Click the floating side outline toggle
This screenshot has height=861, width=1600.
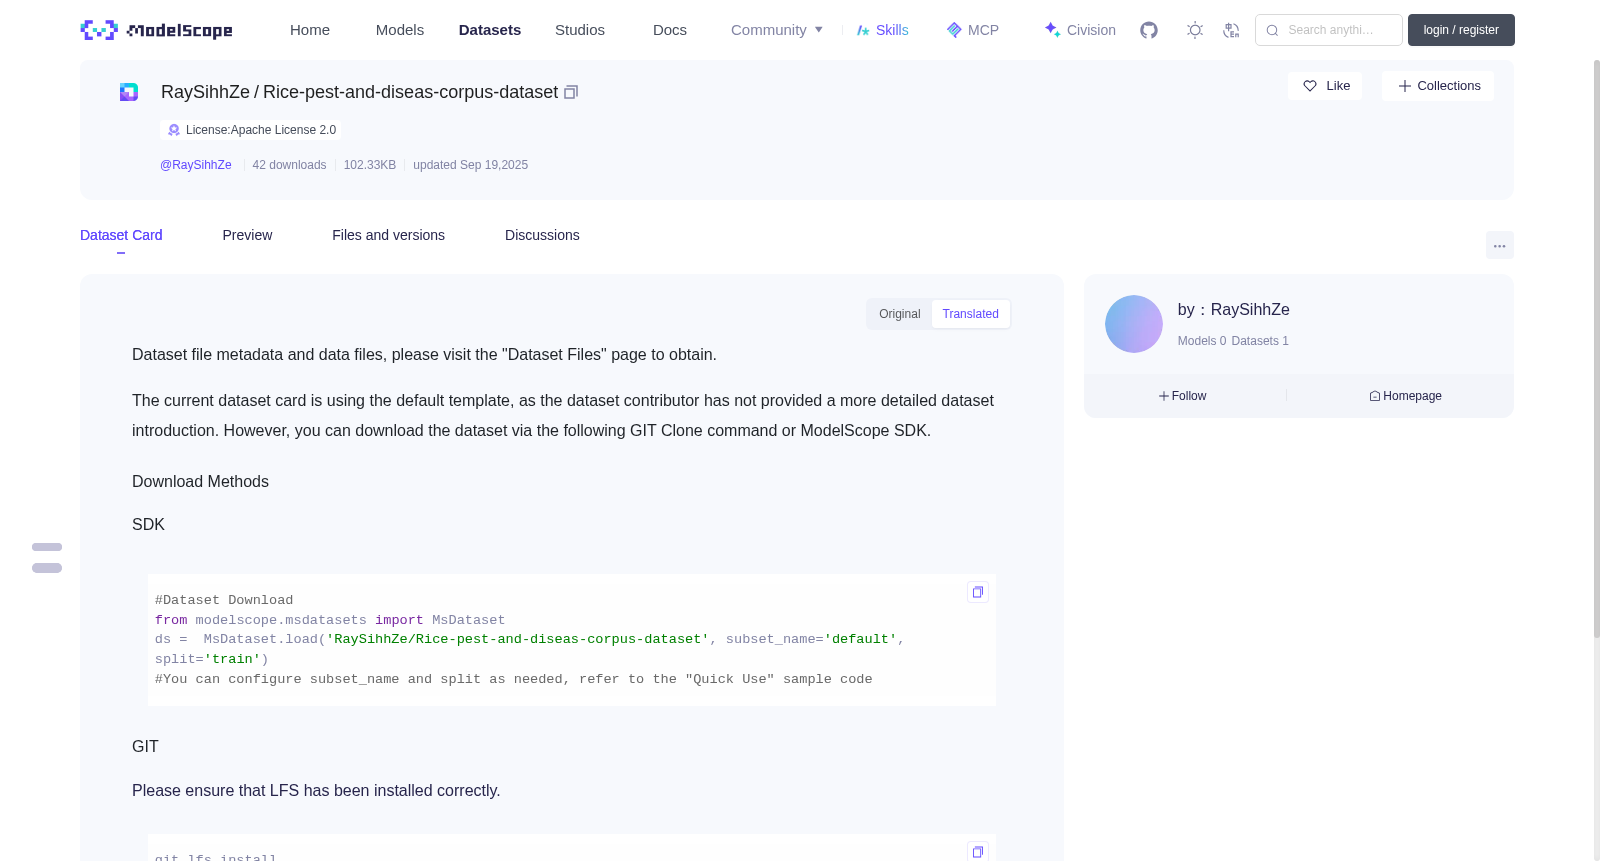[x=47, y=557]
